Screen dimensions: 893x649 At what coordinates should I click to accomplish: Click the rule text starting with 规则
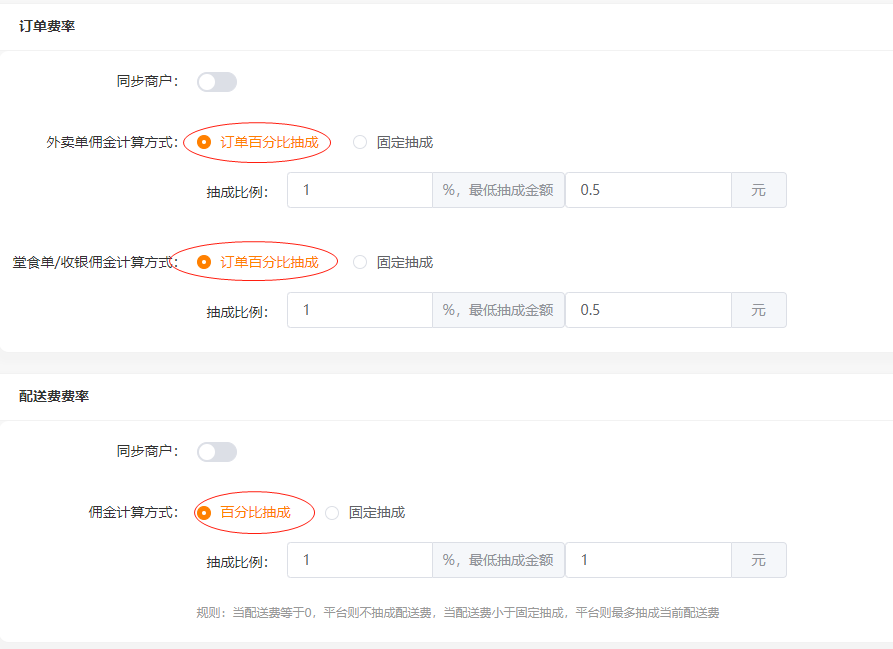tap(458, 613)
